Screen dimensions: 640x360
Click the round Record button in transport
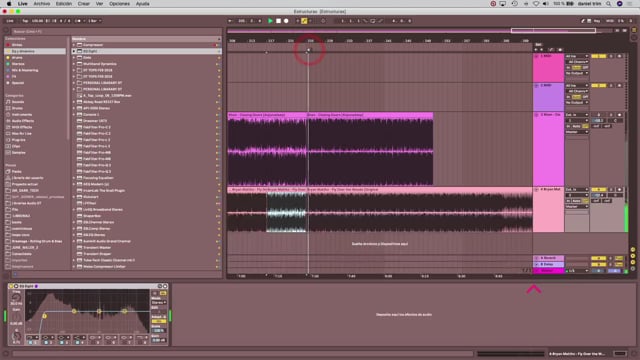tap(286, 21)
